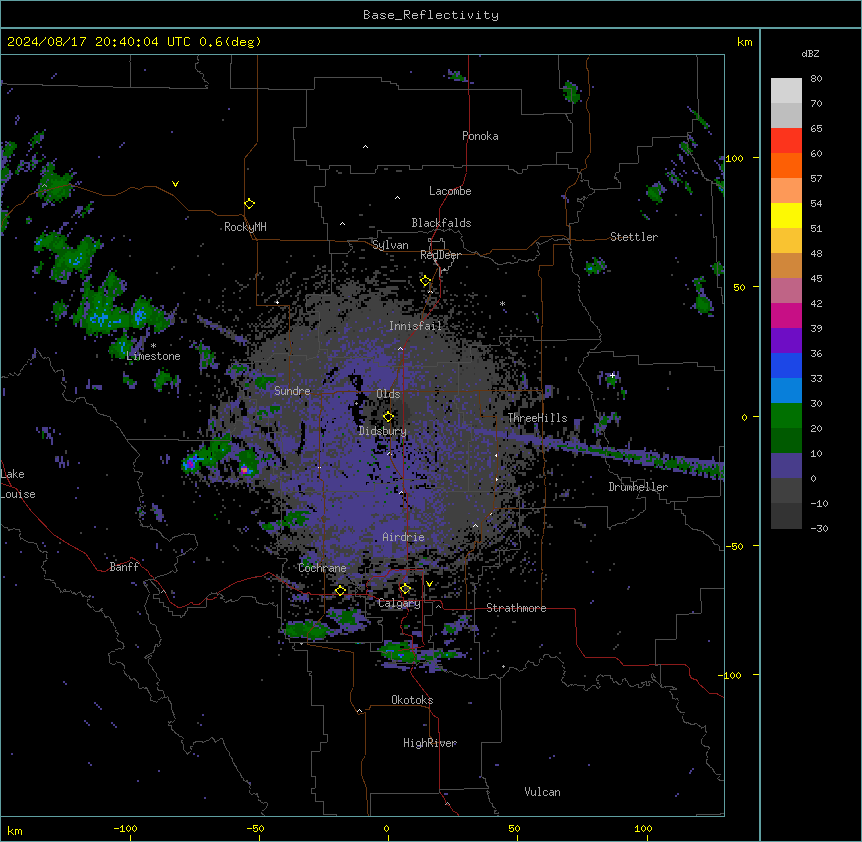Select the yellow diamond marker just above Calgary label
The width and height of the screenshot is (862, 842).
(405, 589)
